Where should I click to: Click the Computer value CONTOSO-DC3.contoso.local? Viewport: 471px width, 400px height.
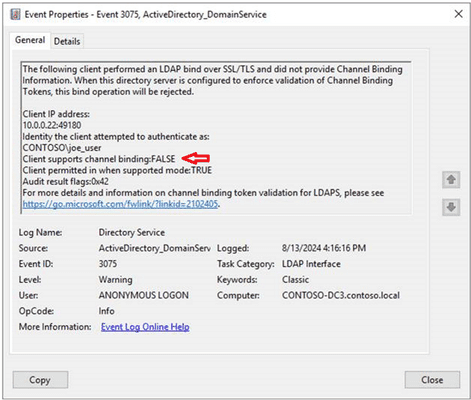[341, 295]
